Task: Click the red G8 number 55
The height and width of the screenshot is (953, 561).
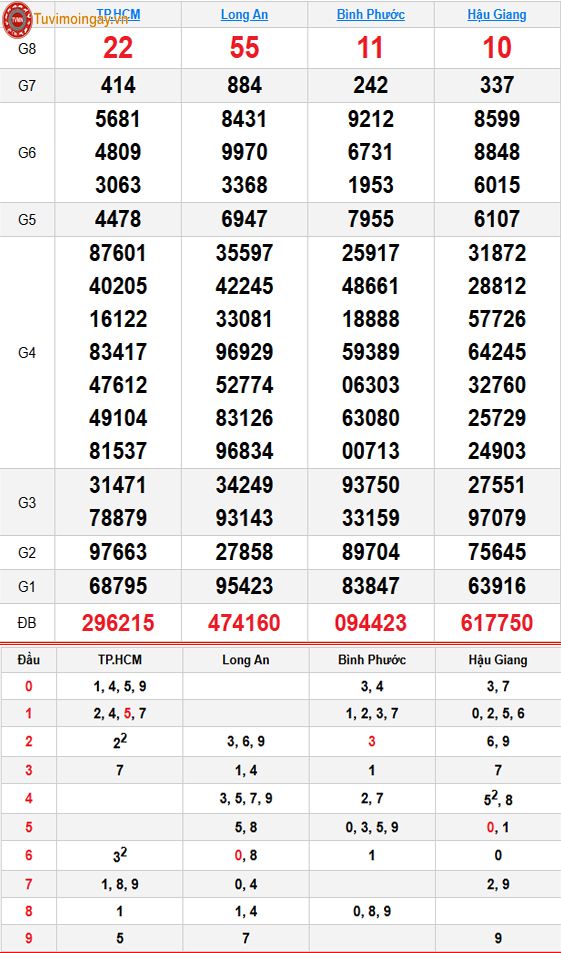Action: tap(244, 48)
